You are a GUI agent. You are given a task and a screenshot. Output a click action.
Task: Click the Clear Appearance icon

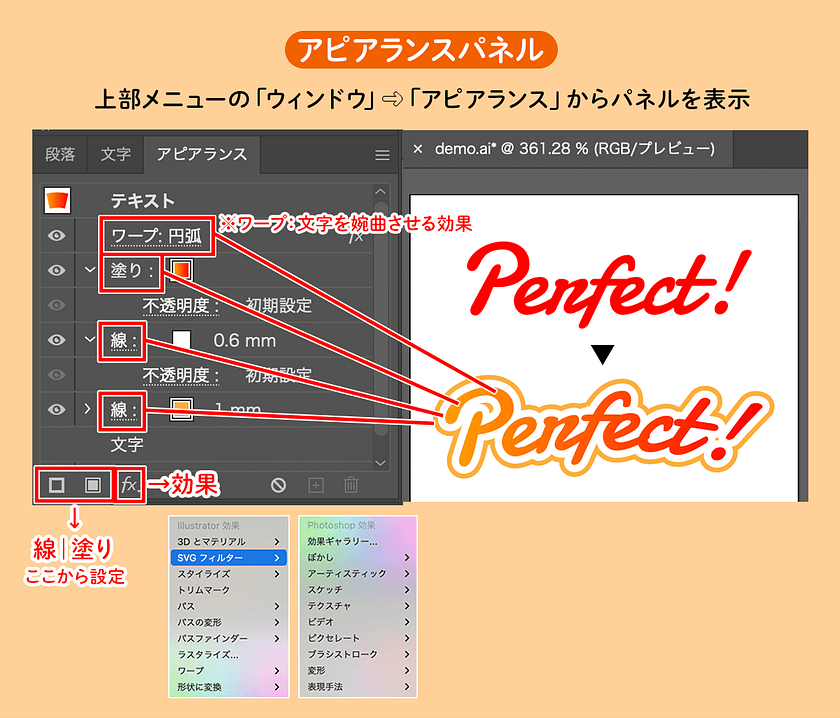(279, 485)
